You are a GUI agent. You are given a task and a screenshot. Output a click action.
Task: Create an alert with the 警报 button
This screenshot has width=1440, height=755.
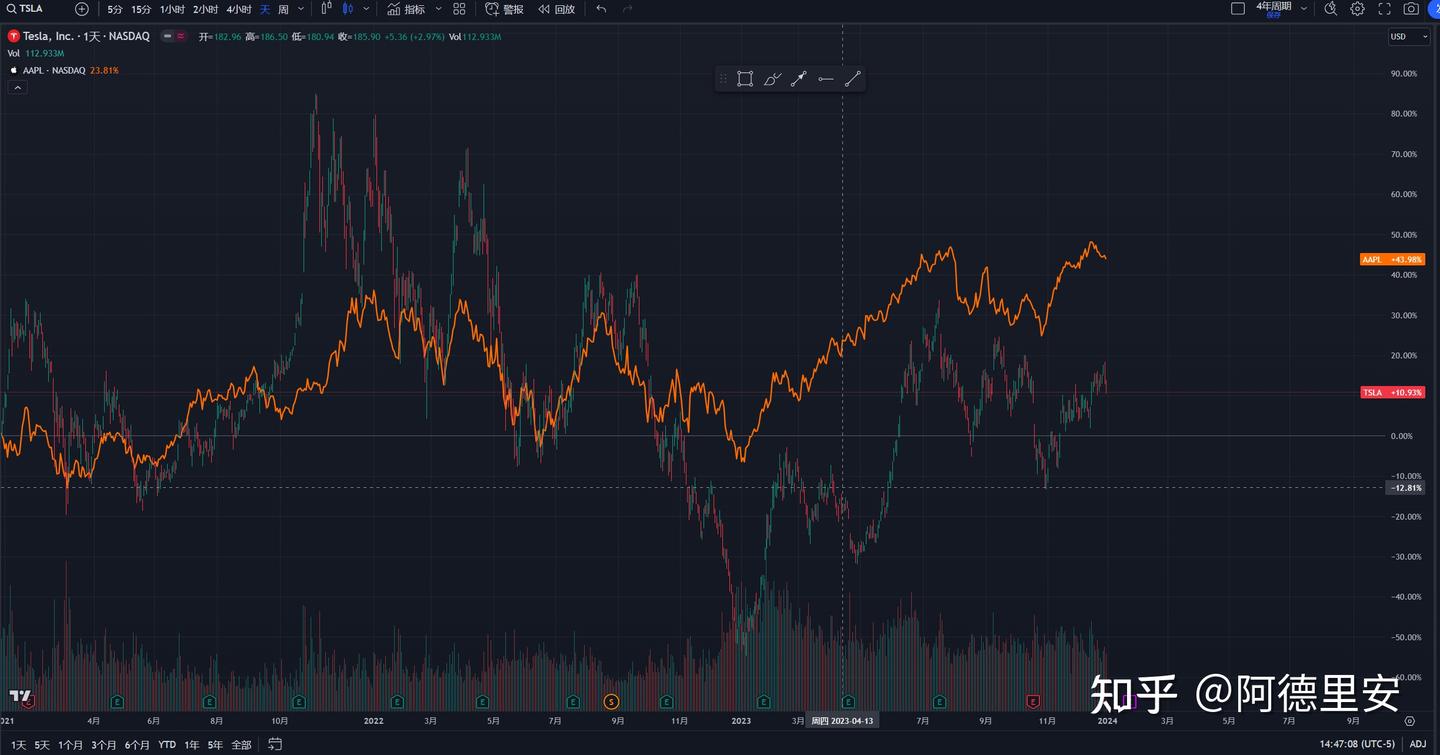coord(503,9)
